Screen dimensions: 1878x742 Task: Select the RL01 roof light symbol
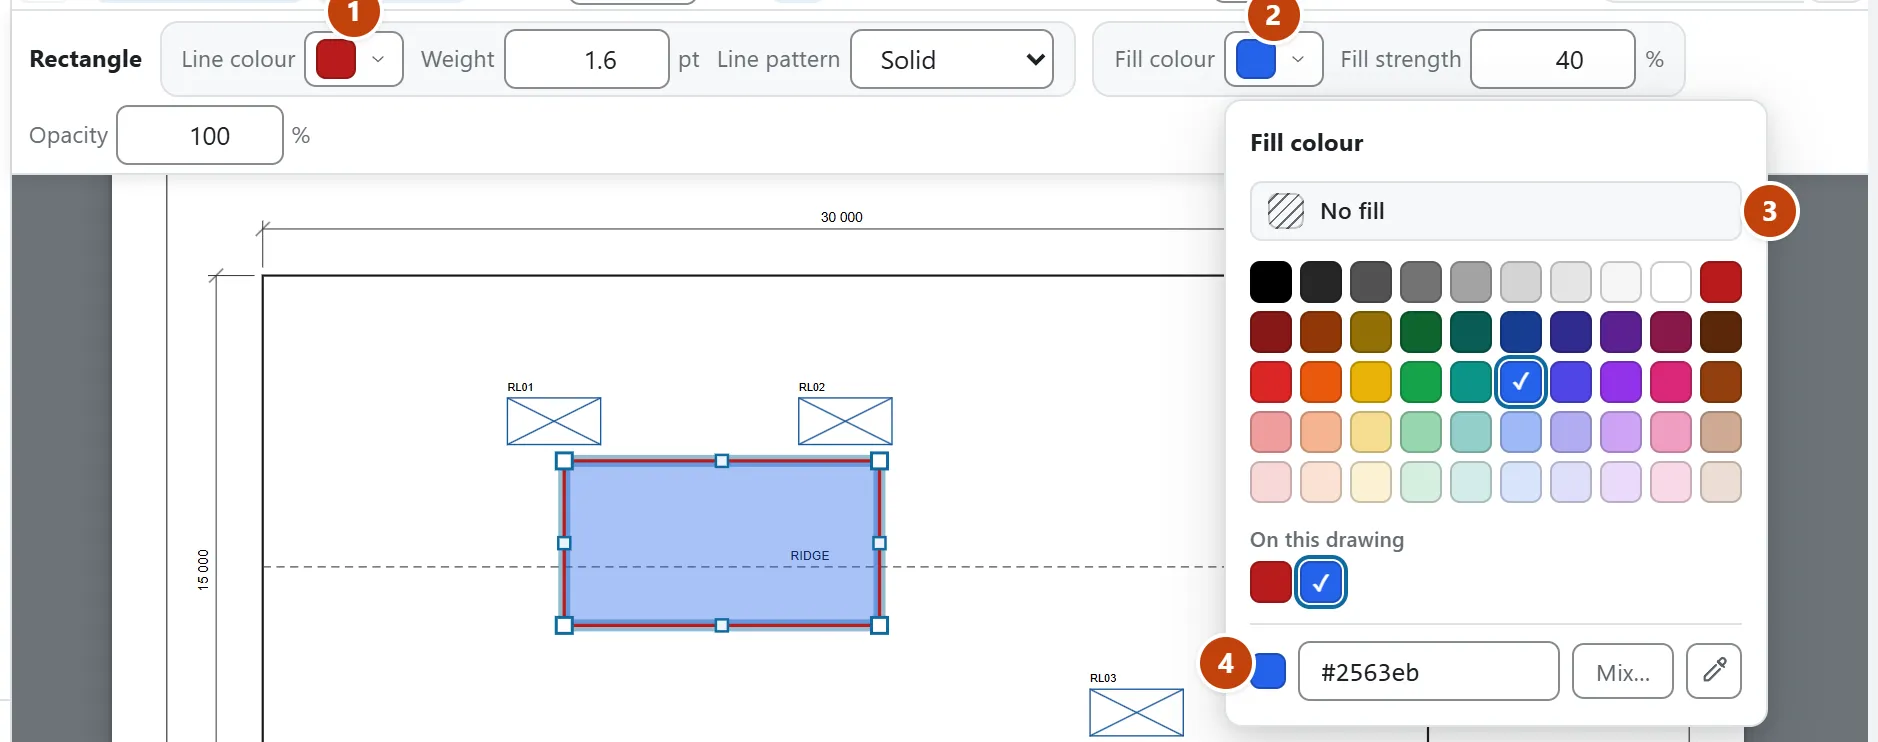[x=554, y=421]
